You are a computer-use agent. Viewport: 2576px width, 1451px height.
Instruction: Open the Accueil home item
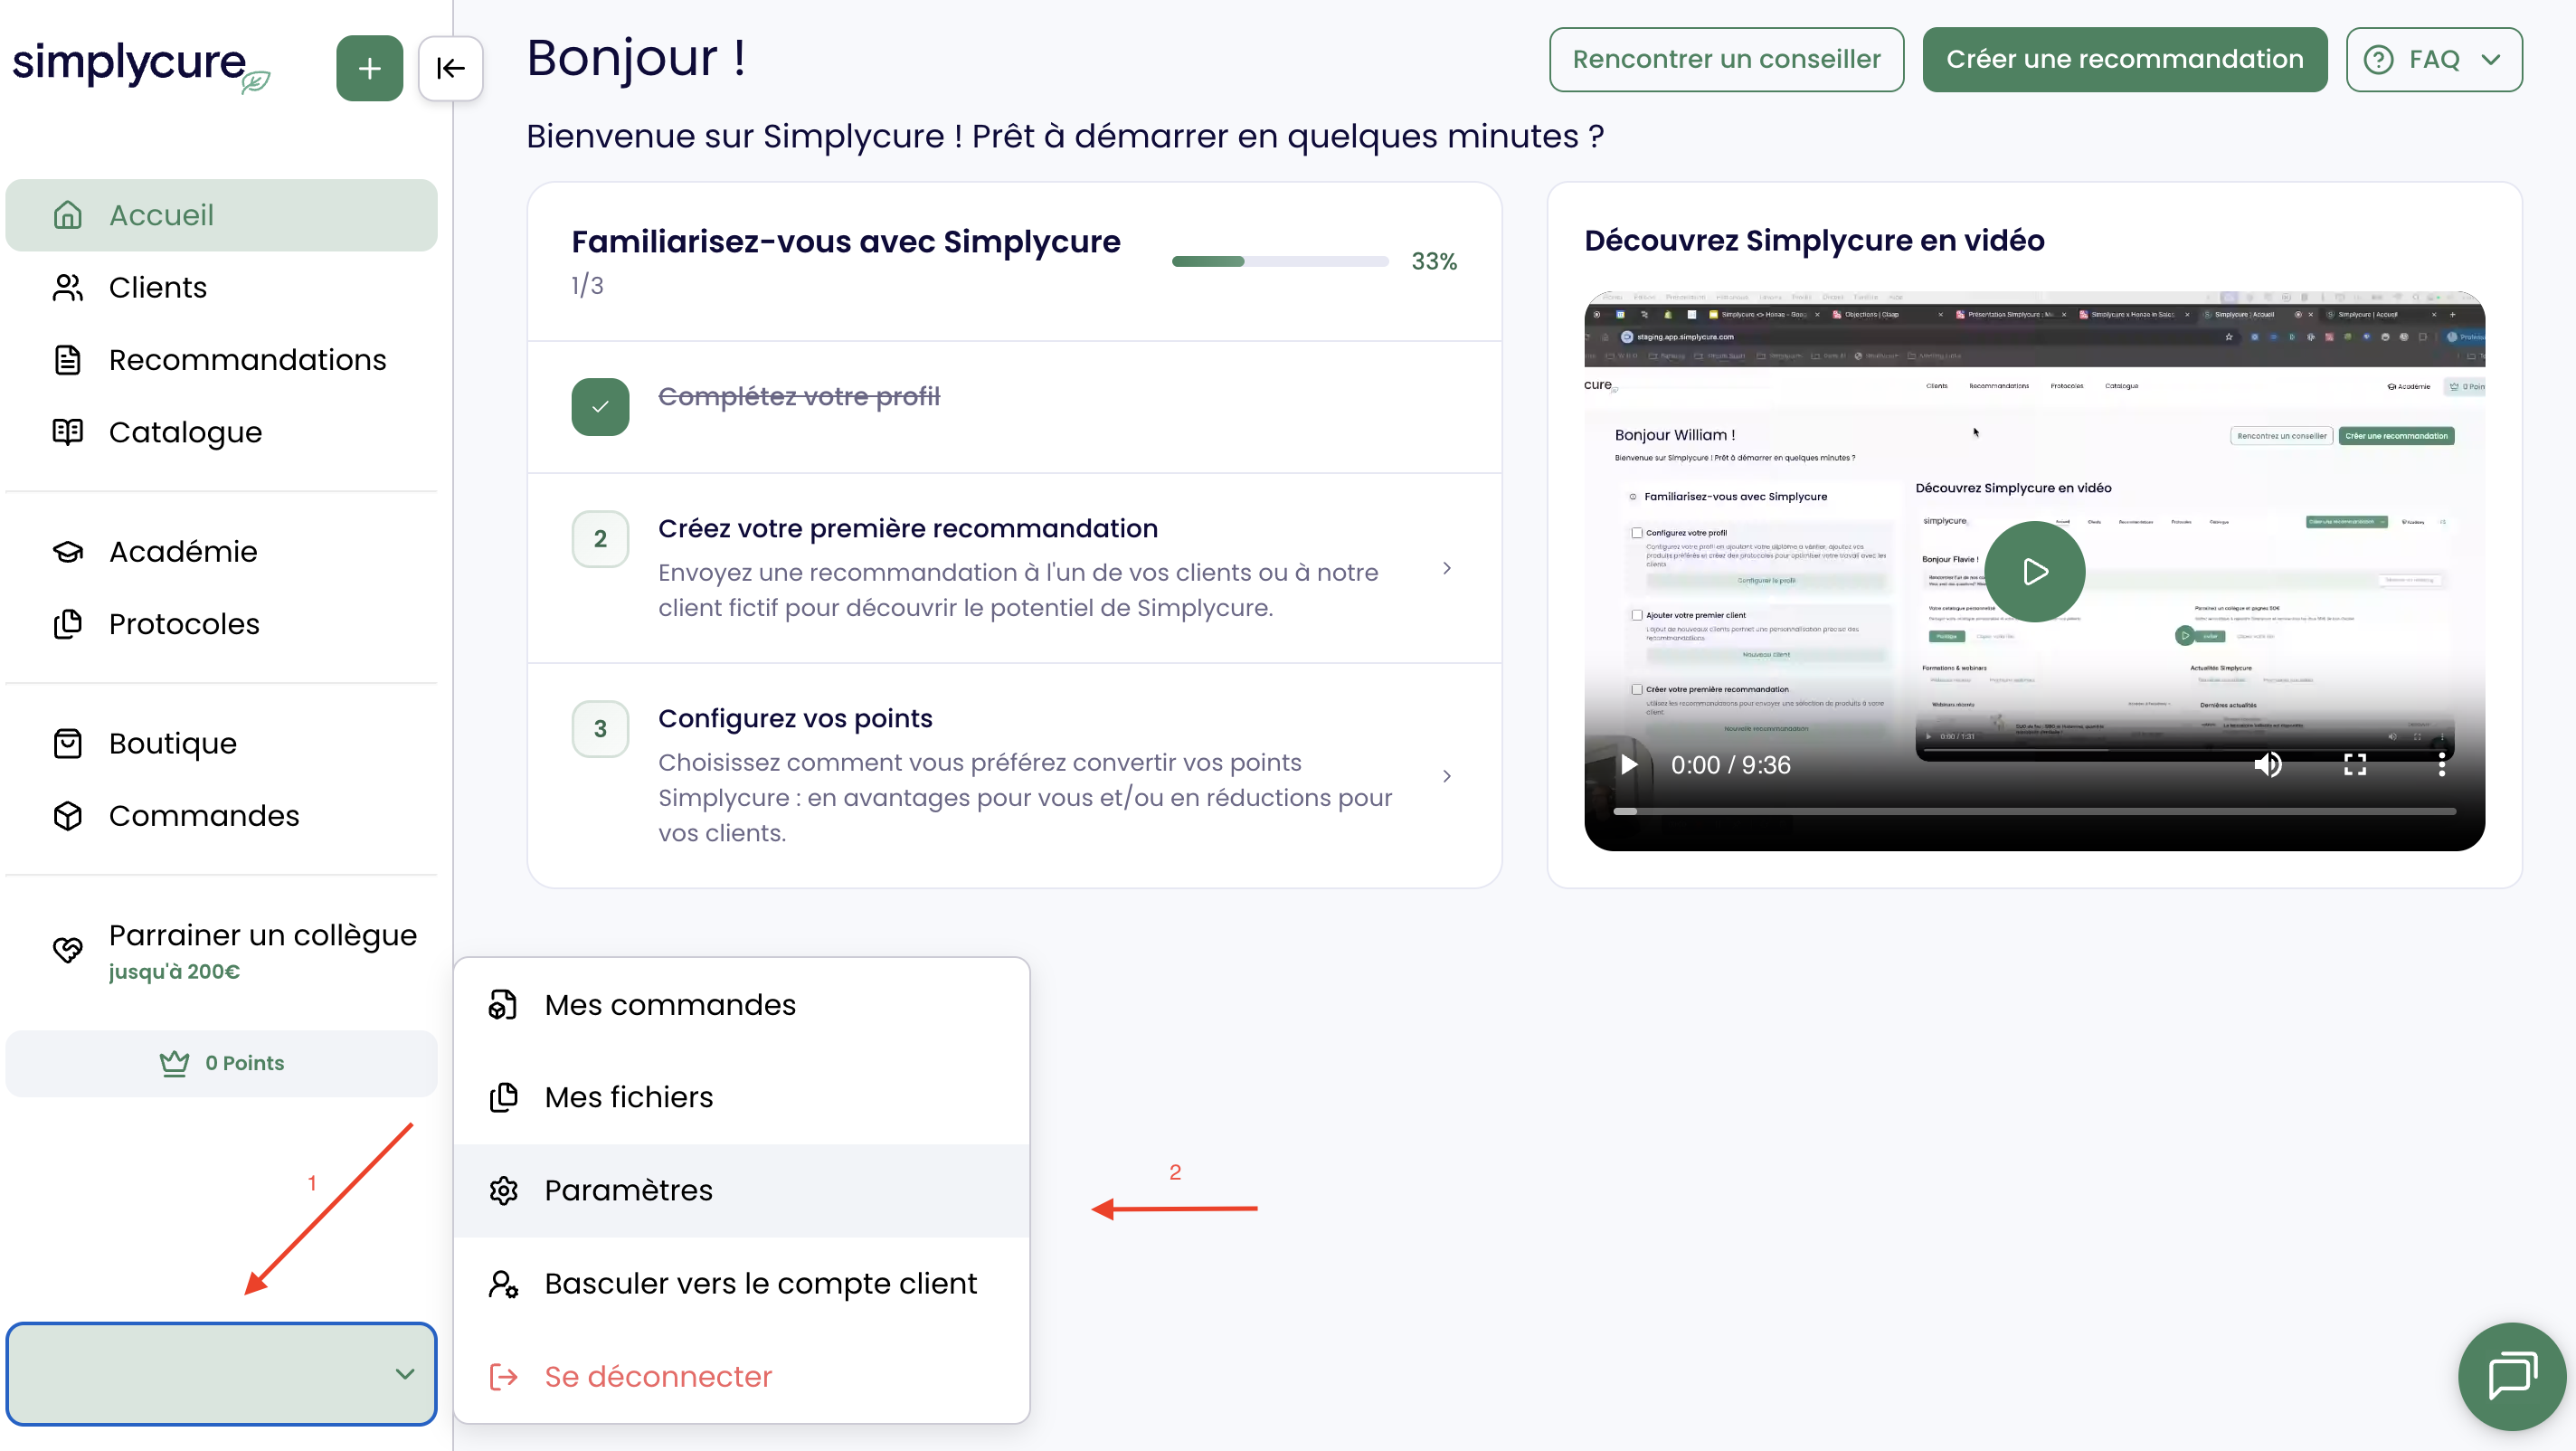click(221, 215)
